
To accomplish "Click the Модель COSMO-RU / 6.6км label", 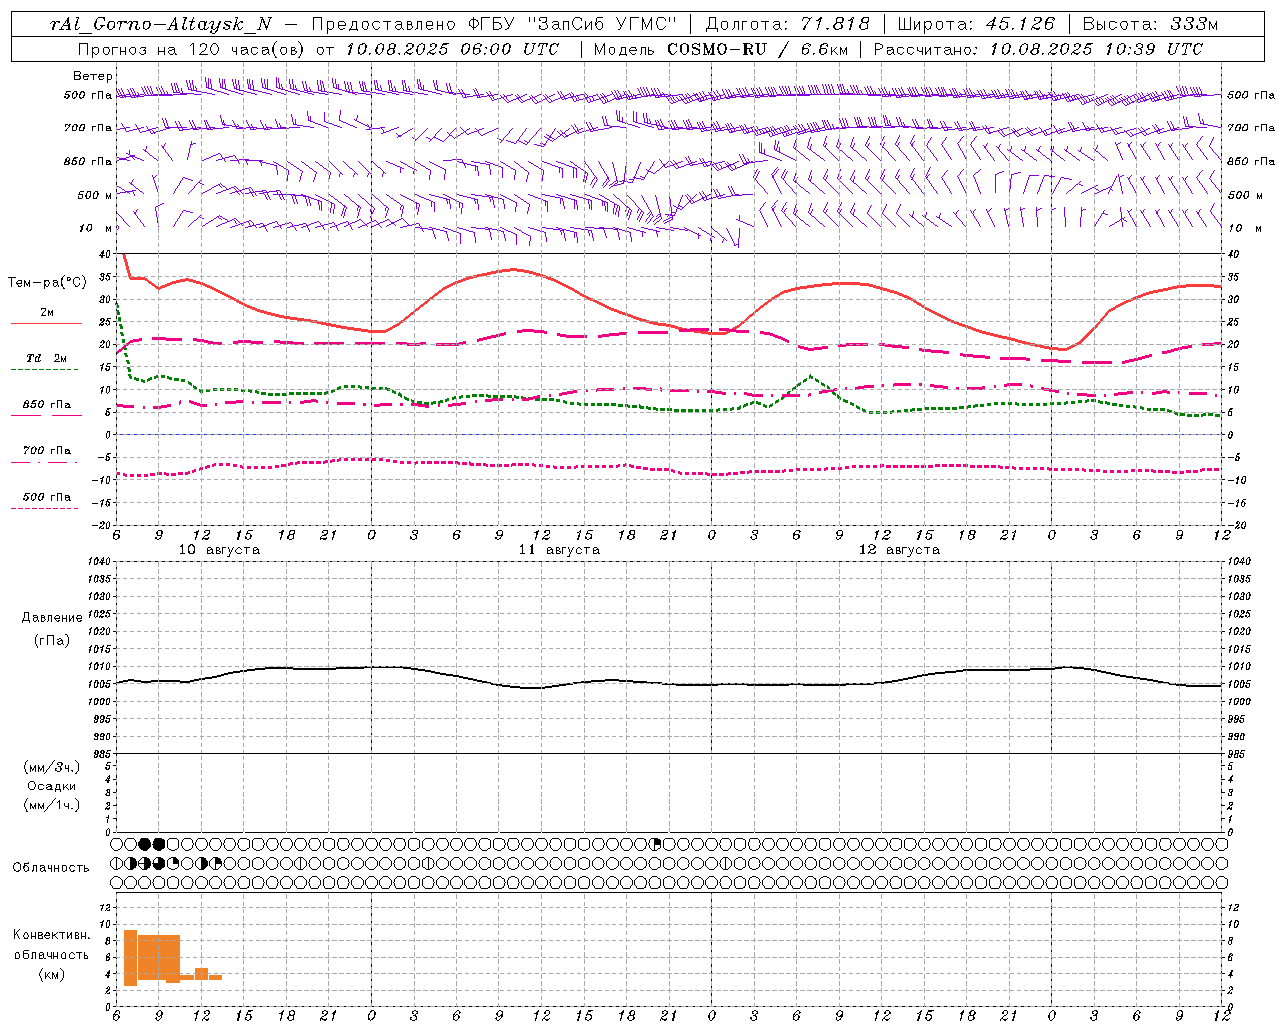I will click(x=720, y=49).
